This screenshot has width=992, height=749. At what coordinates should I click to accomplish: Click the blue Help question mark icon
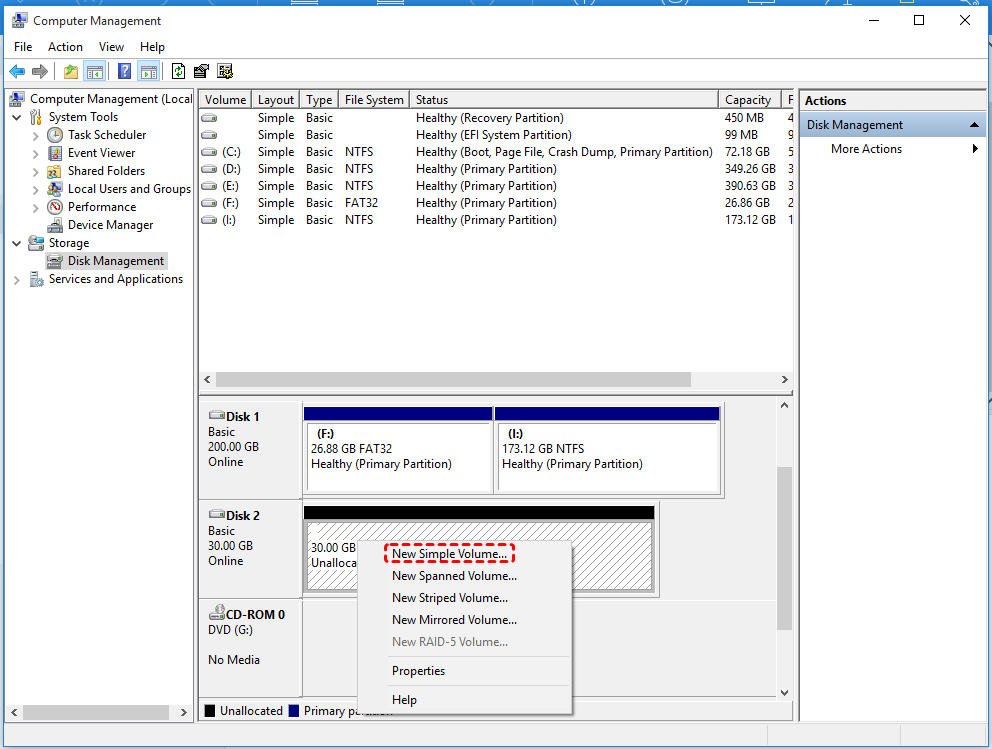point(124,71)
